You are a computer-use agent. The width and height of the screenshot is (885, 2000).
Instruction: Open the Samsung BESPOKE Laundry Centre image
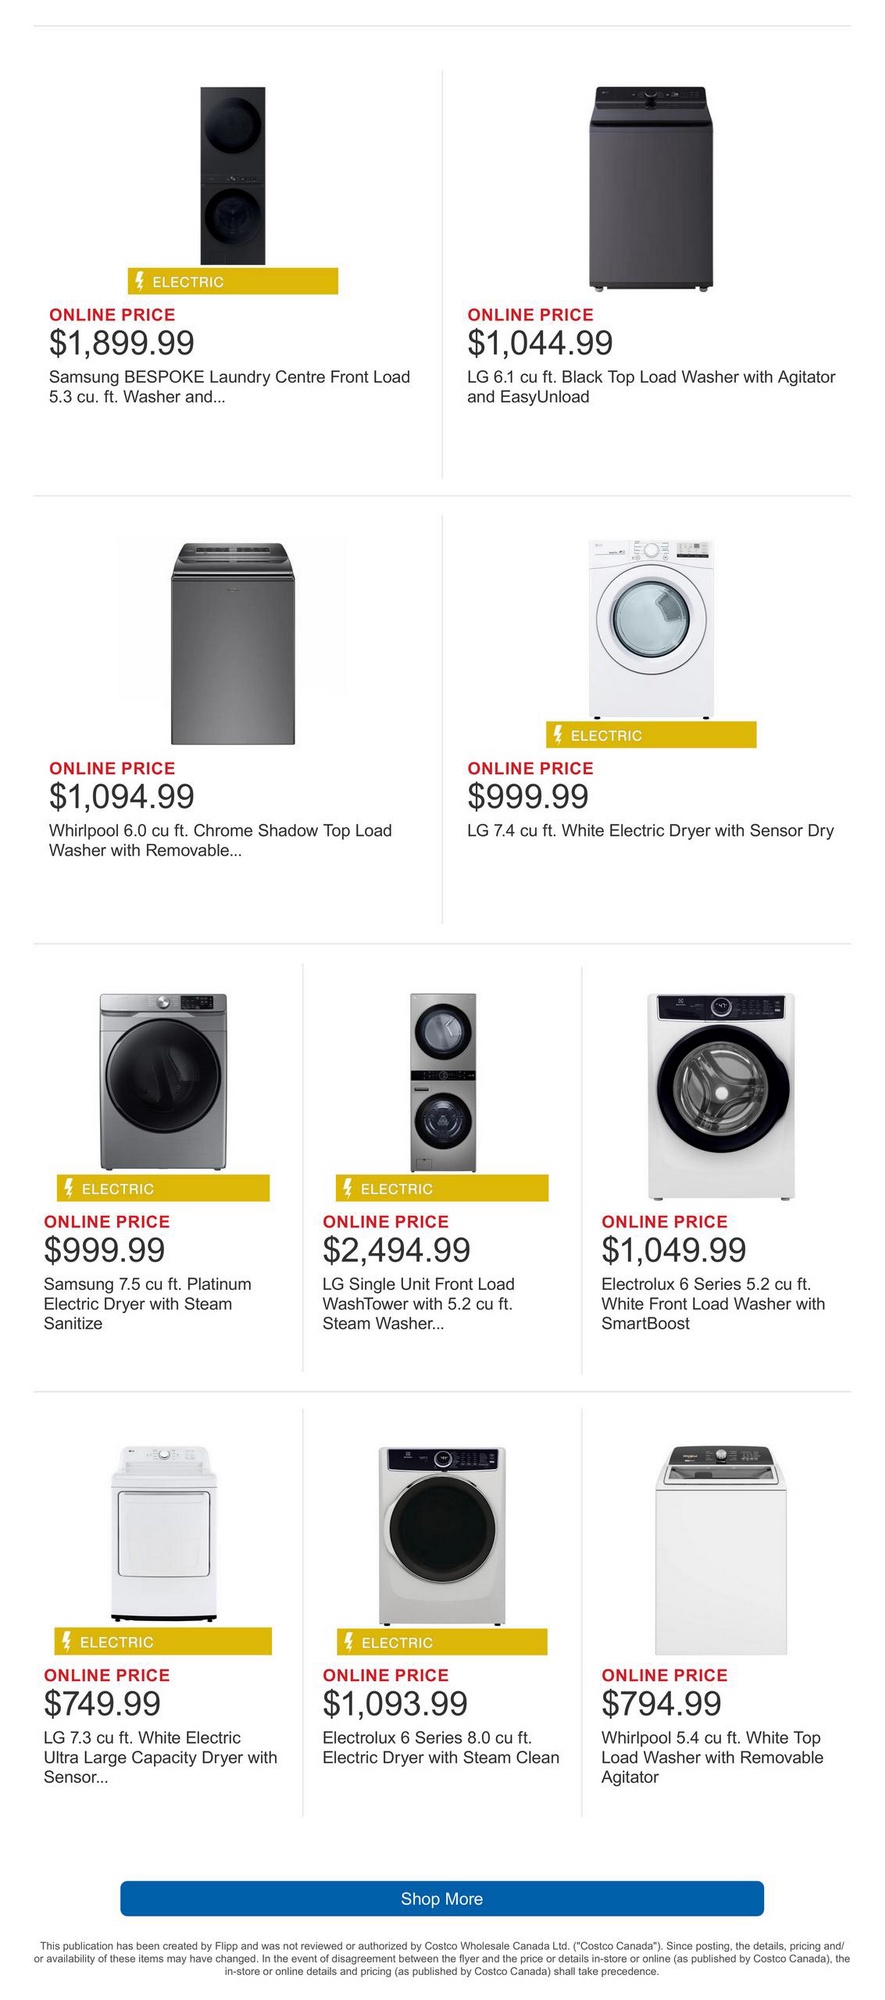[x=233, y=176]
